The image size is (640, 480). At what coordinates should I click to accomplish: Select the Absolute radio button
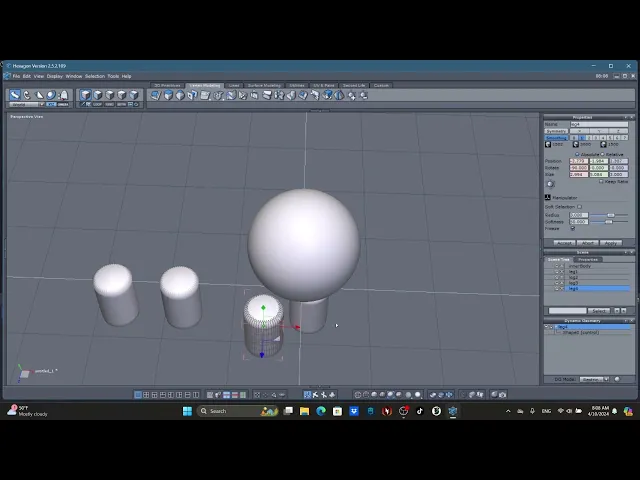pos(577,154)
